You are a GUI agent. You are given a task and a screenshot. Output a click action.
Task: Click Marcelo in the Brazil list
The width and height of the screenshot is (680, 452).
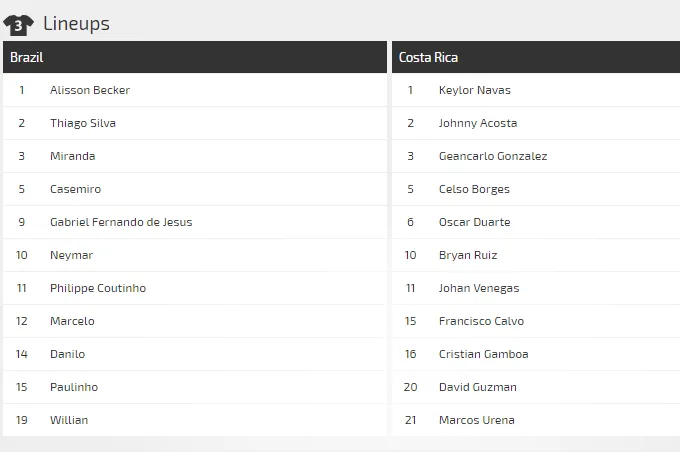click(x=72, y=321)
